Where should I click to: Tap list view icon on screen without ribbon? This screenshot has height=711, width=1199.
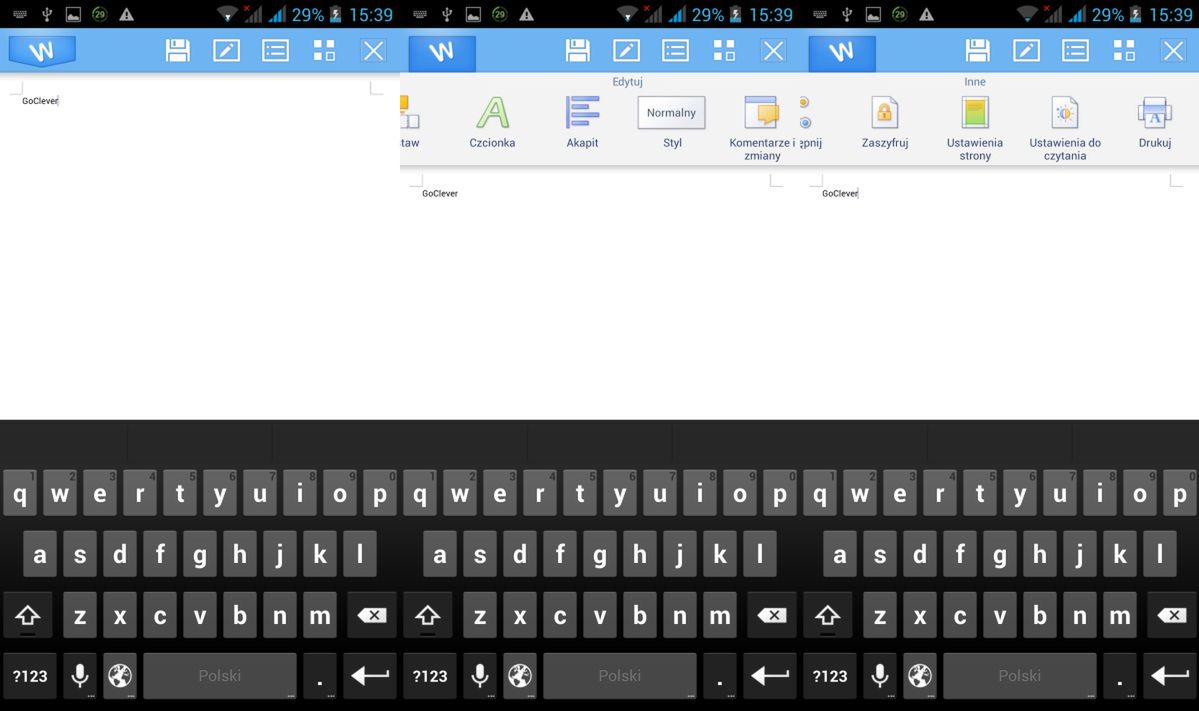pos(275,51)
